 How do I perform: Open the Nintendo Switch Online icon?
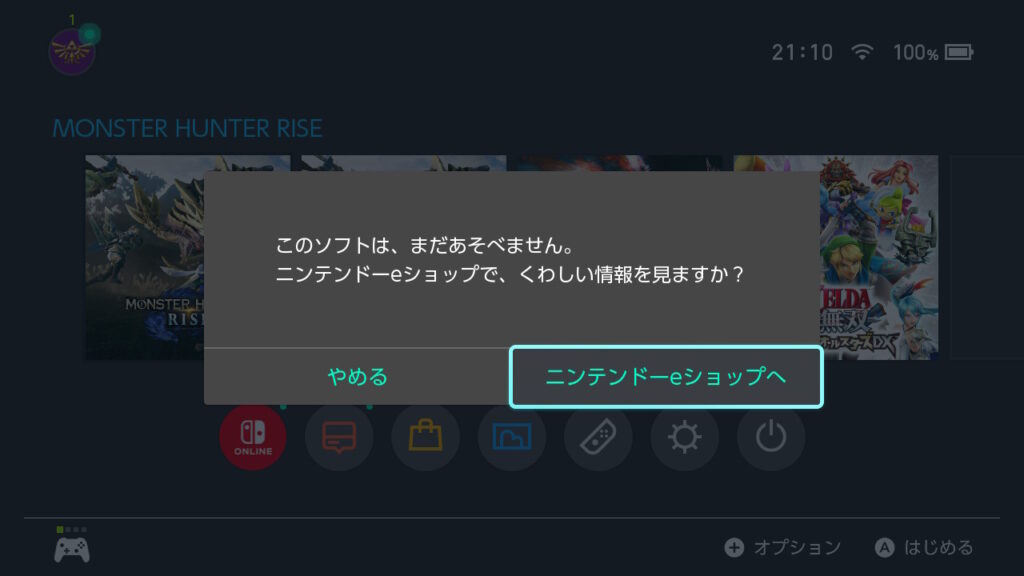click(x=253, y=436)
